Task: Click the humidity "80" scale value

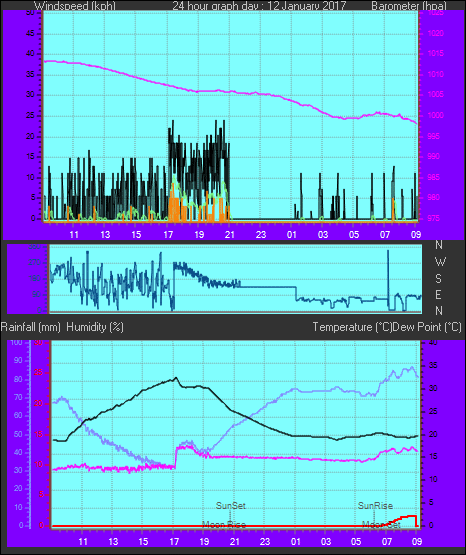Action: [x=18, y=379]
